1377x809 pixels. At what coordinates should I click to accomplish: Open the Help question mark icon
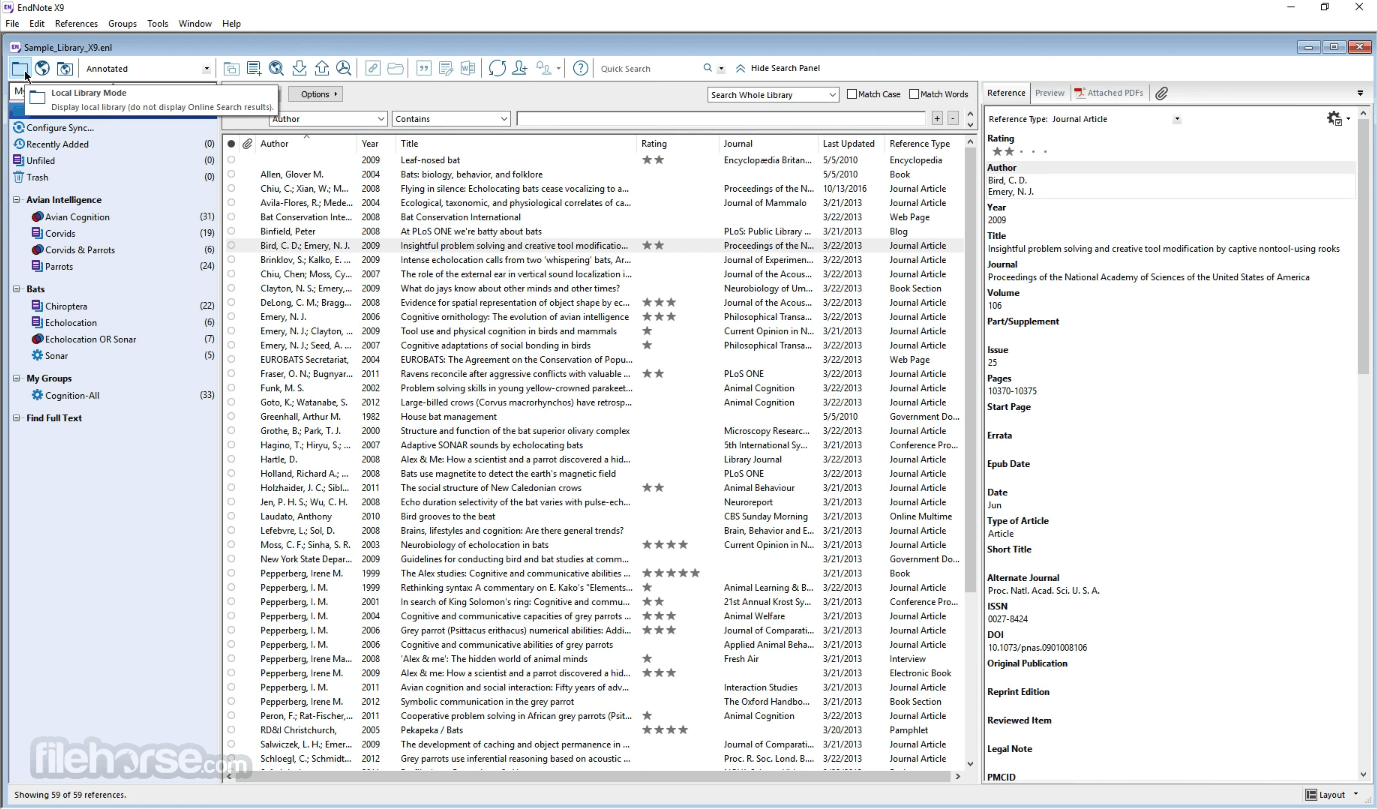click(581, 68)
